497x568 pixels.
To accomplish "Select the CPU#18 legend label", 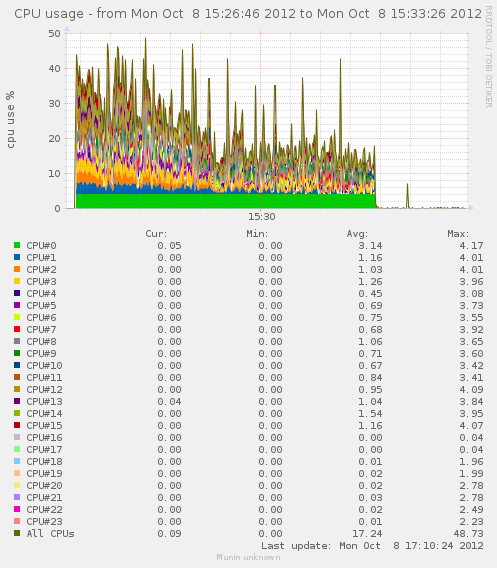I will coord(44,462).
